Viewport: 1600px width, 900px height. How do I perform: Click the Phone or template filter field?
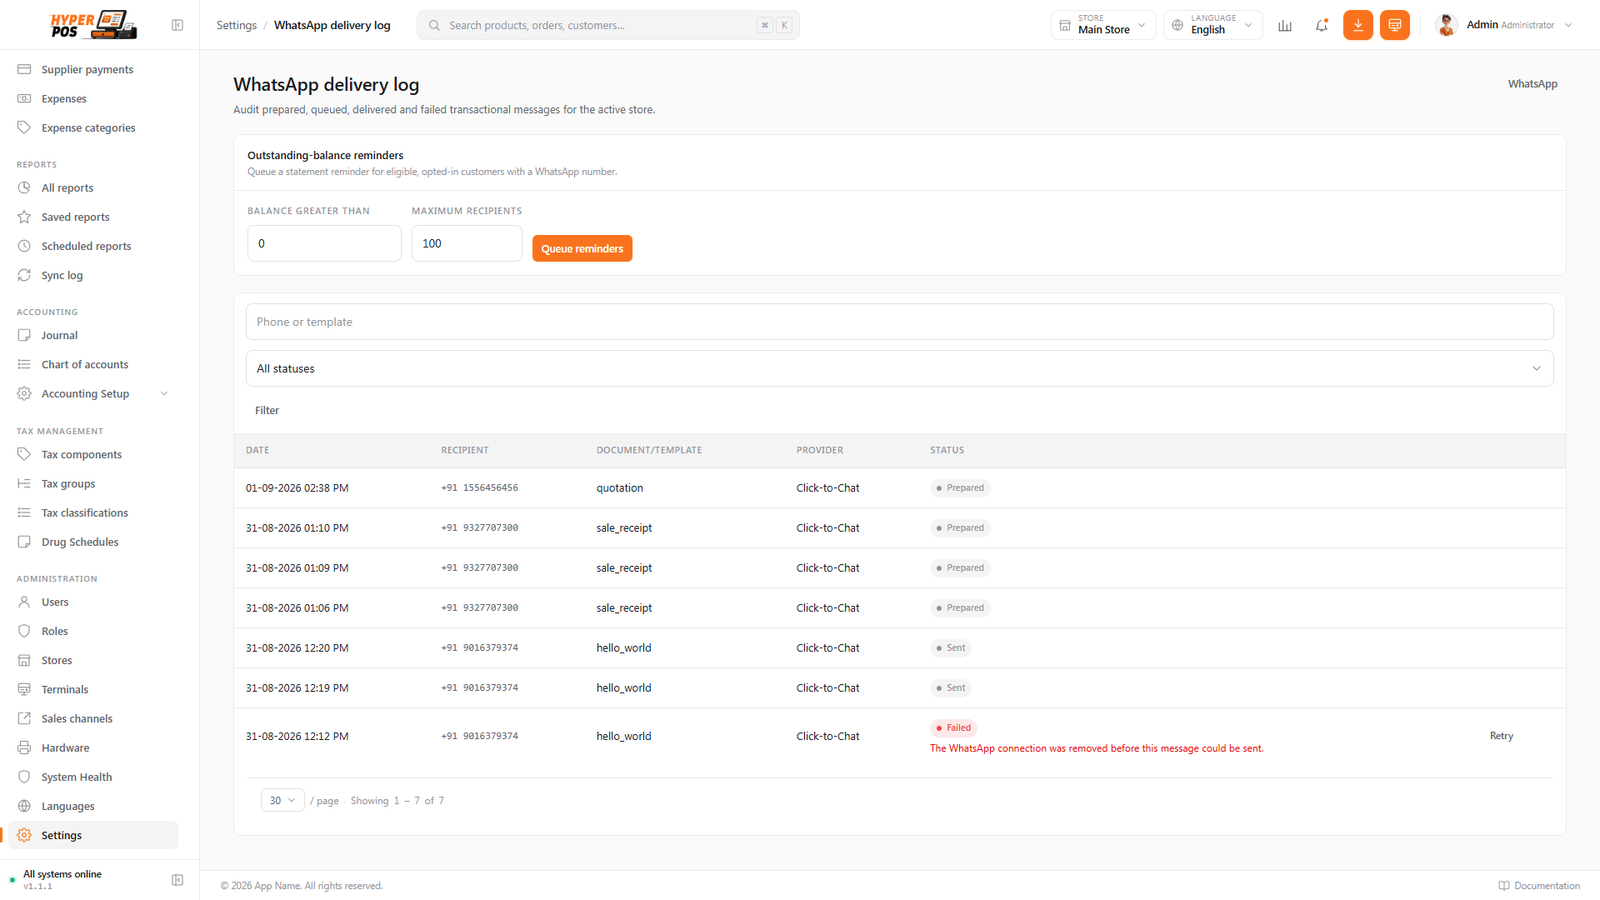tap(899, 322)
